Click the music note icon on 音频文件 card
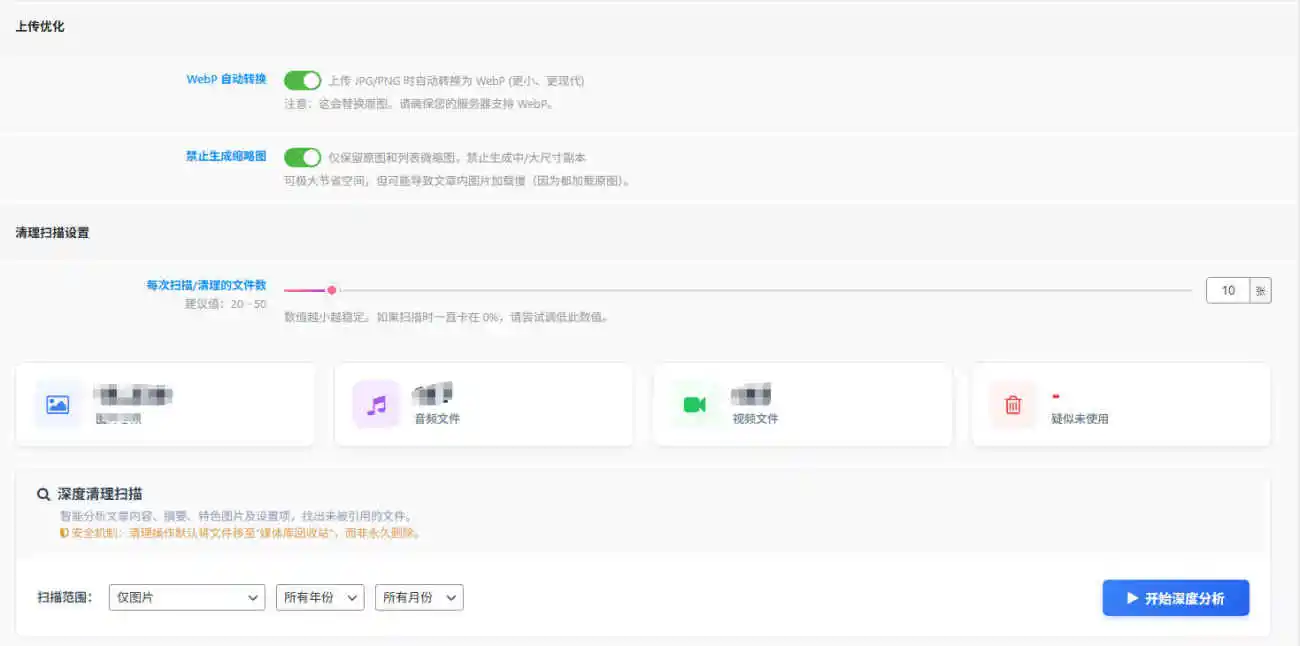 (x=376, y=404)
